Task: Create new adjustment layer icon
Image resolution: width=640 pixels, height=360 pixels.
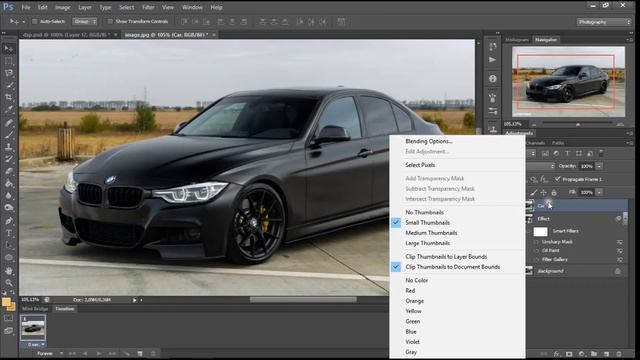Action: click(581, 354)
